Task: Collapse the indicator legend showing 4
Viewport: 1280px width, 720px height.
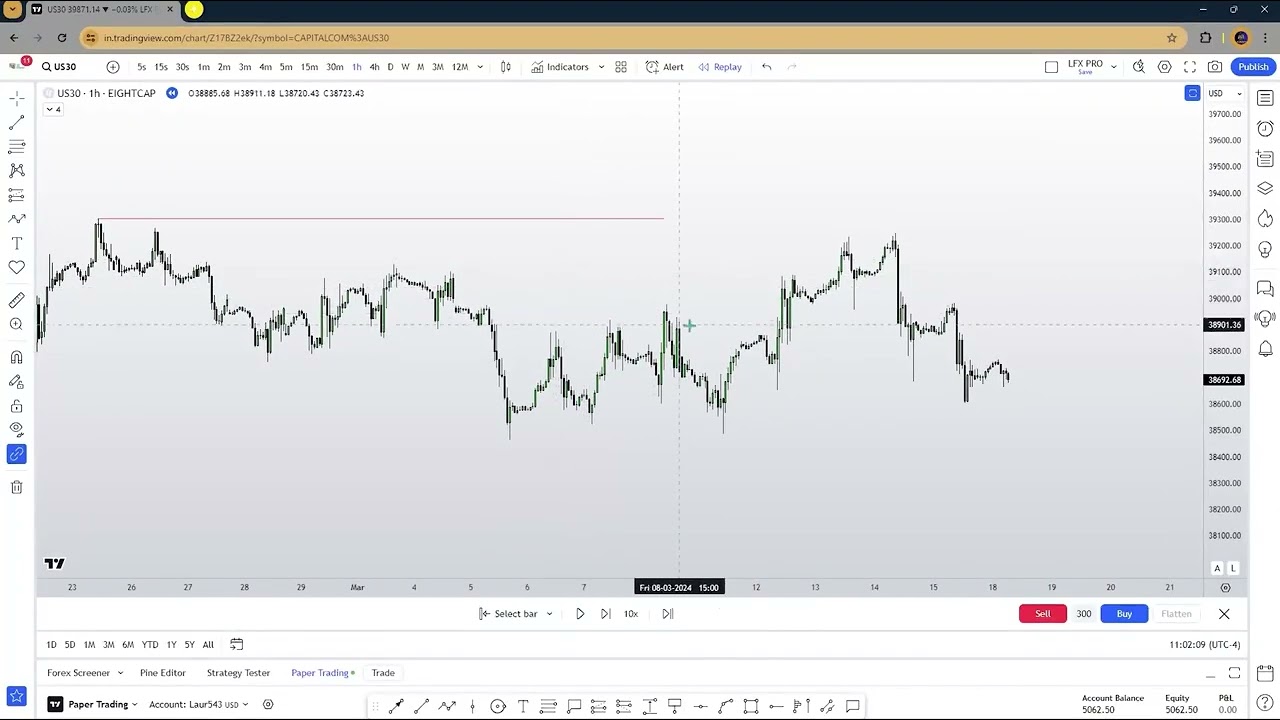Action: [x=53, y=109]
